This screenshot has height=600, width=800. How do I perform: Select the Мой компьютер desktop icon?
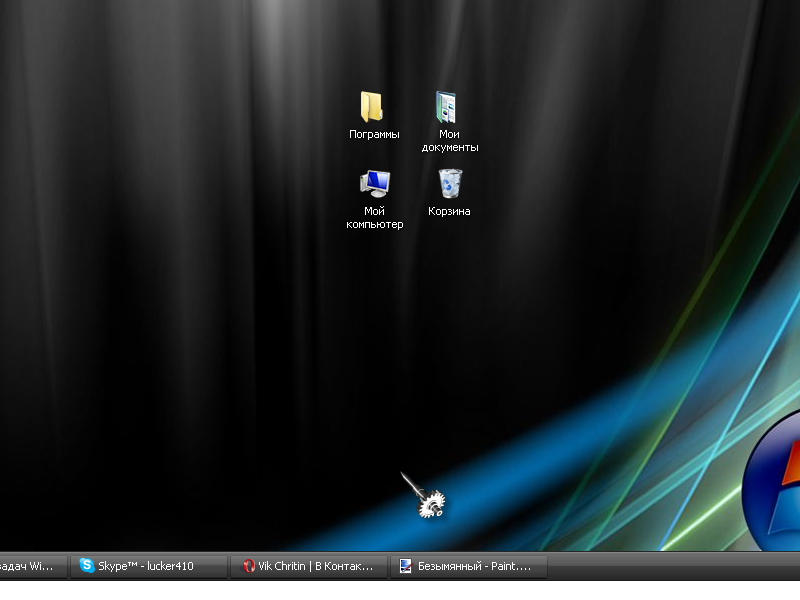(x=375, y=184)
